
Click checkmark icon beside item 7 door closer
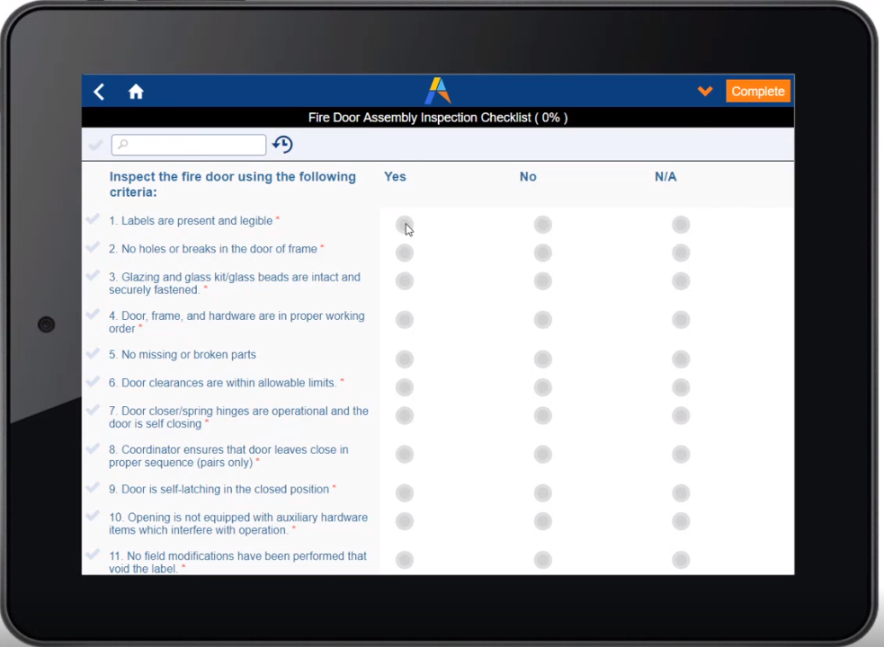tap(93, 410)
